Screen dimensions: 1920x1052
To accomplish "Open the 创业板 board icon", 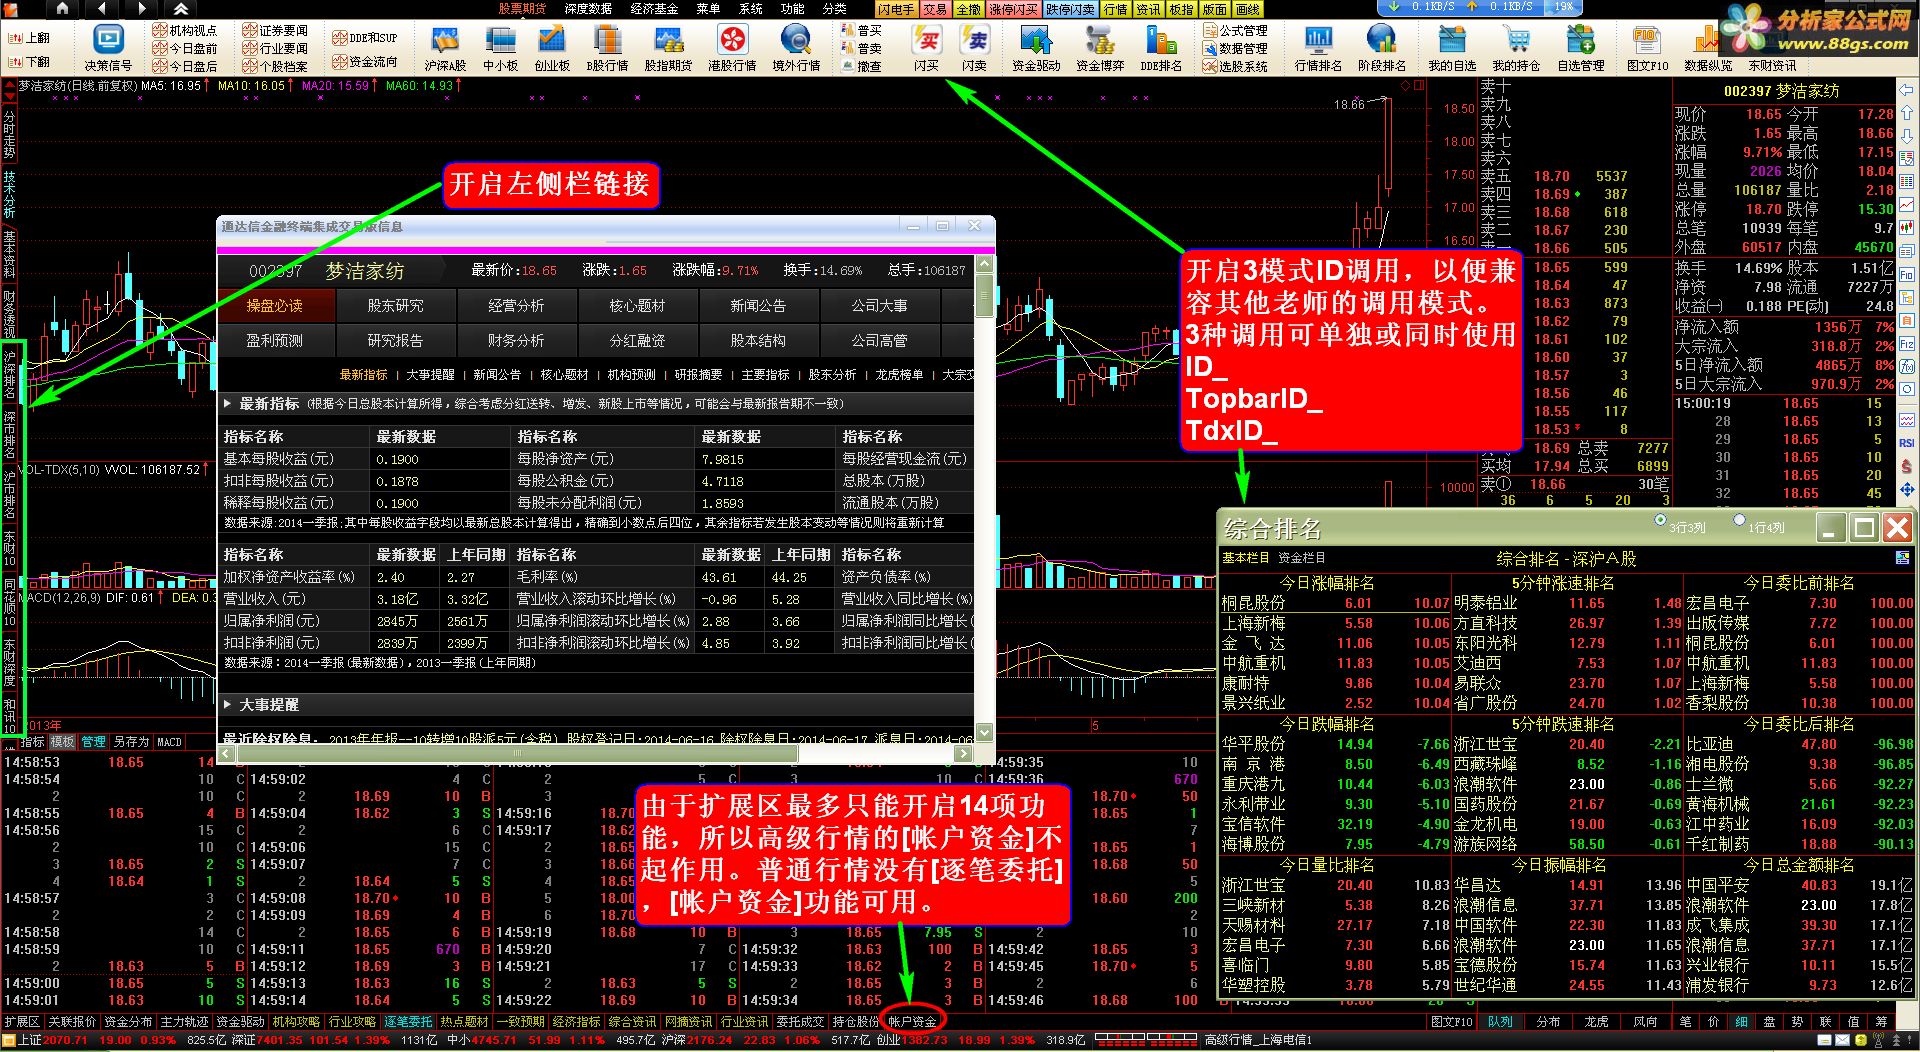I will [x=552, y=47].
